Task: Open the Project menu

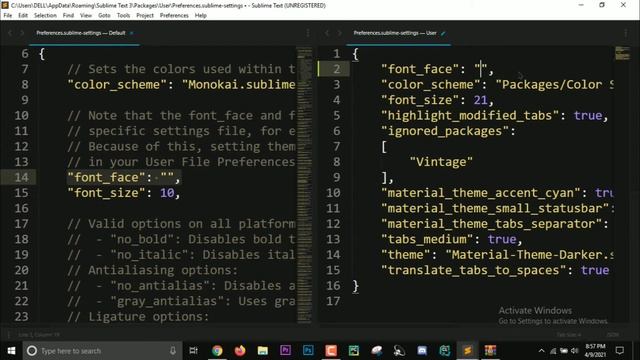Action: tap(145, 16)
